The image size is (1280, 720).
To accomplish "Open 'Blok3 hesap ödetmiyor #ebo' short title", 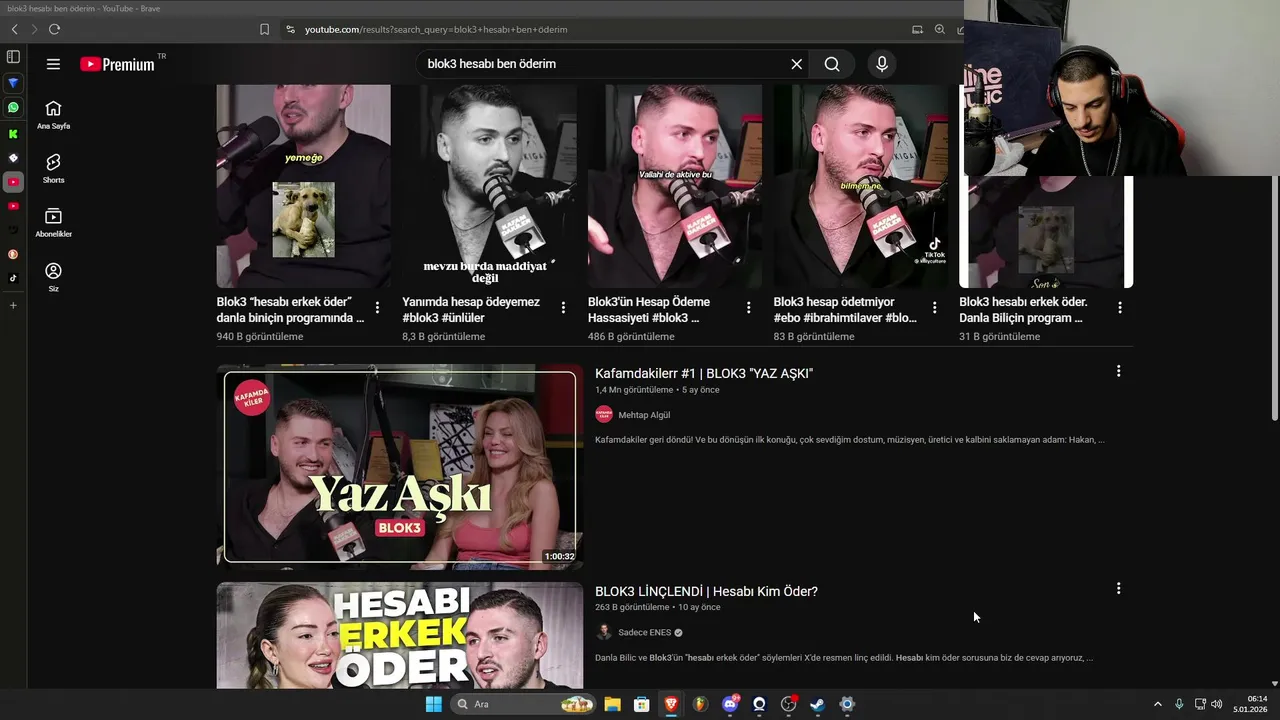I will pyautogui.click(x=845, y=310).
